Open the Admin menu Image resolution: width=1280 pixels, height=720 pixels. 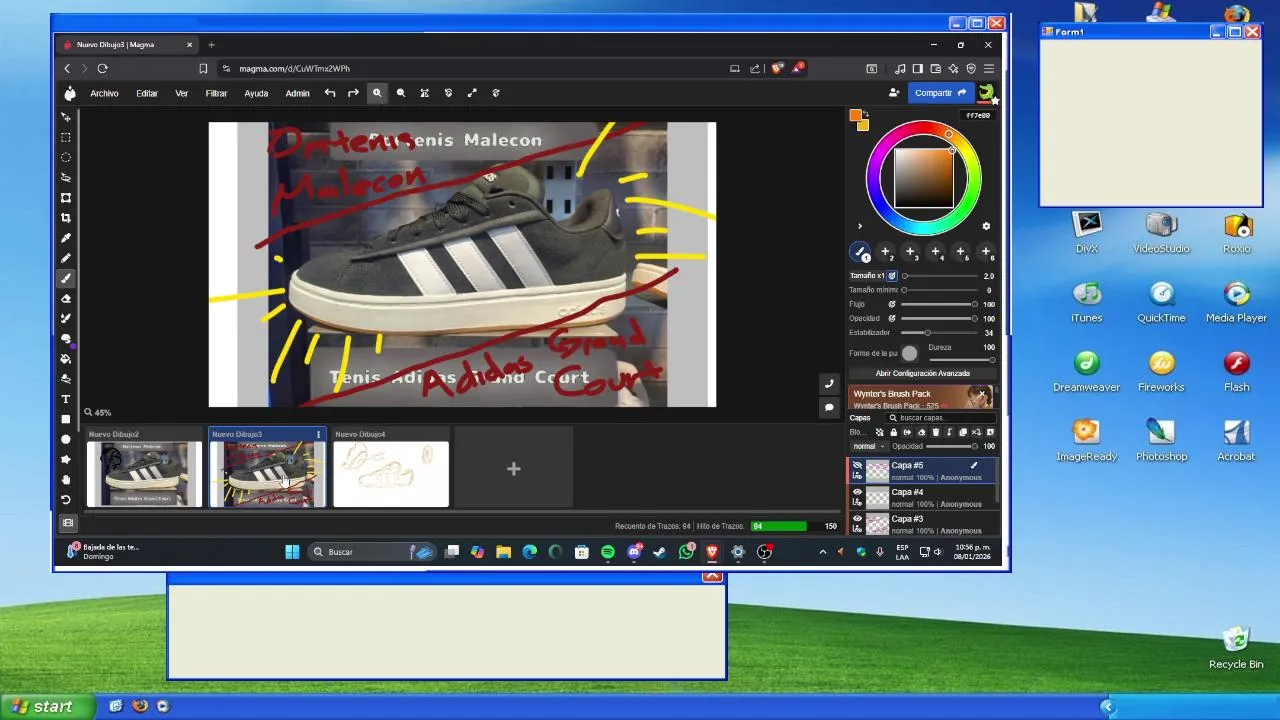click(297, 93)
